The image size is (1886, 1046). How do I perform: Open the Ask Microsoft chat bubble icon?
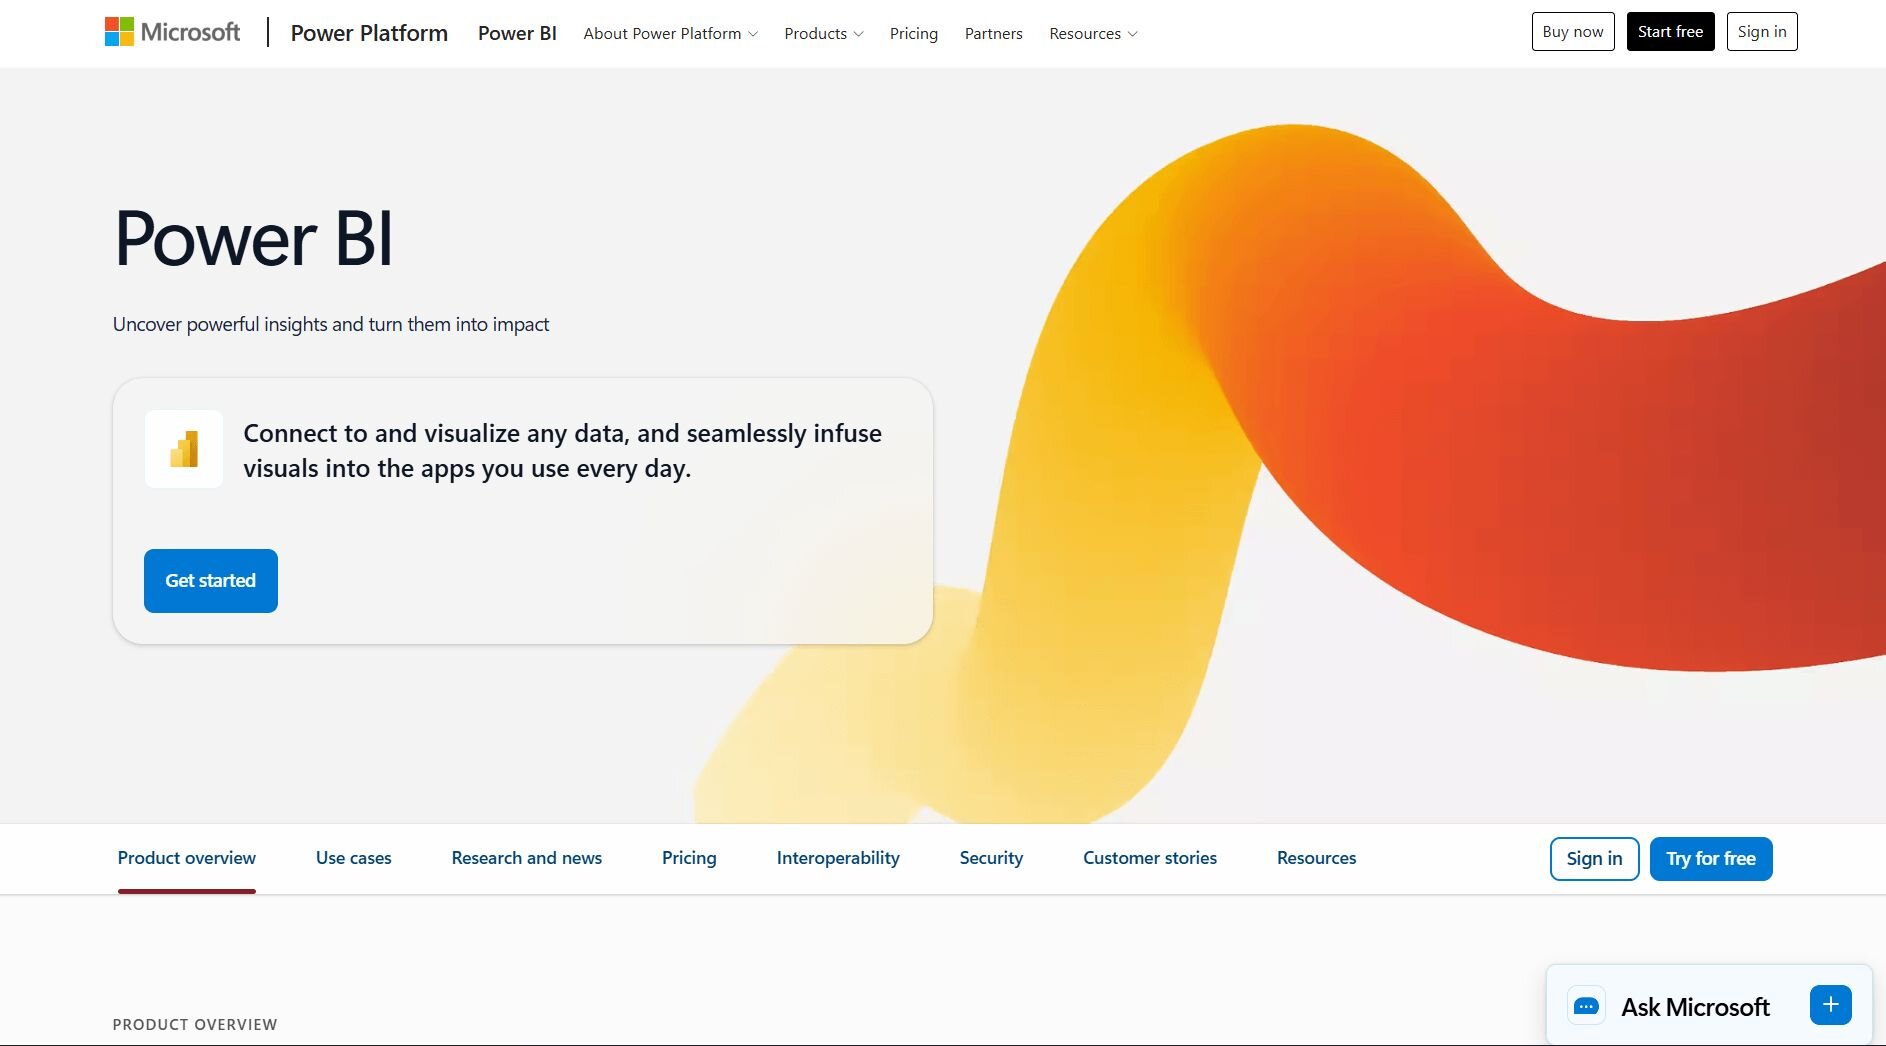click(x=1586, y=1006)
